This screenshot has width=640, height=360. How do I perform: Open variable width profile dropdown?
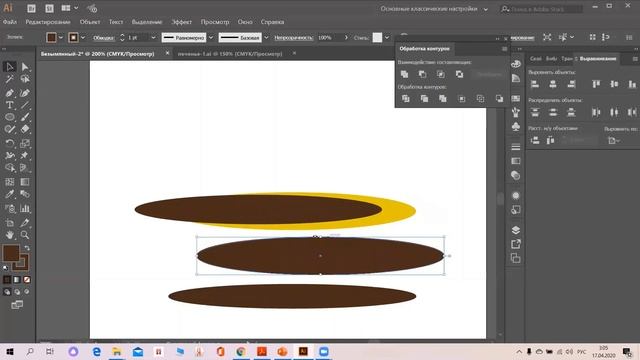(x=211, y=38)
